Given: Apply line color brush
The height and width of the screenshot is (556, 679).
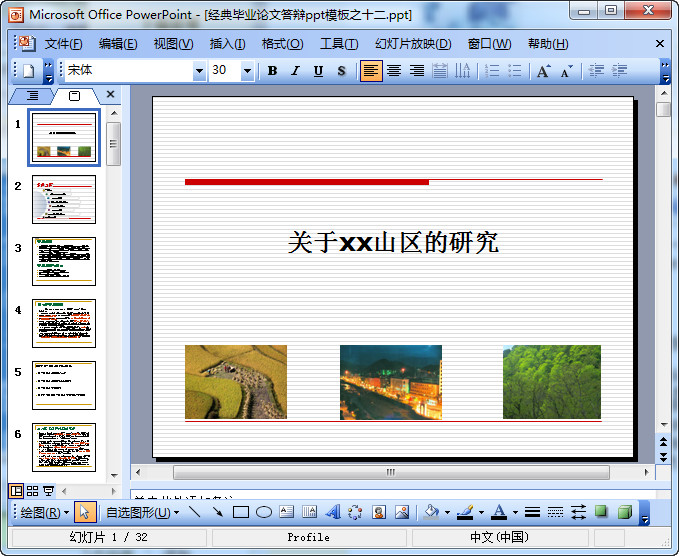Looking at the screenshot, I should (x=466, y=512).
